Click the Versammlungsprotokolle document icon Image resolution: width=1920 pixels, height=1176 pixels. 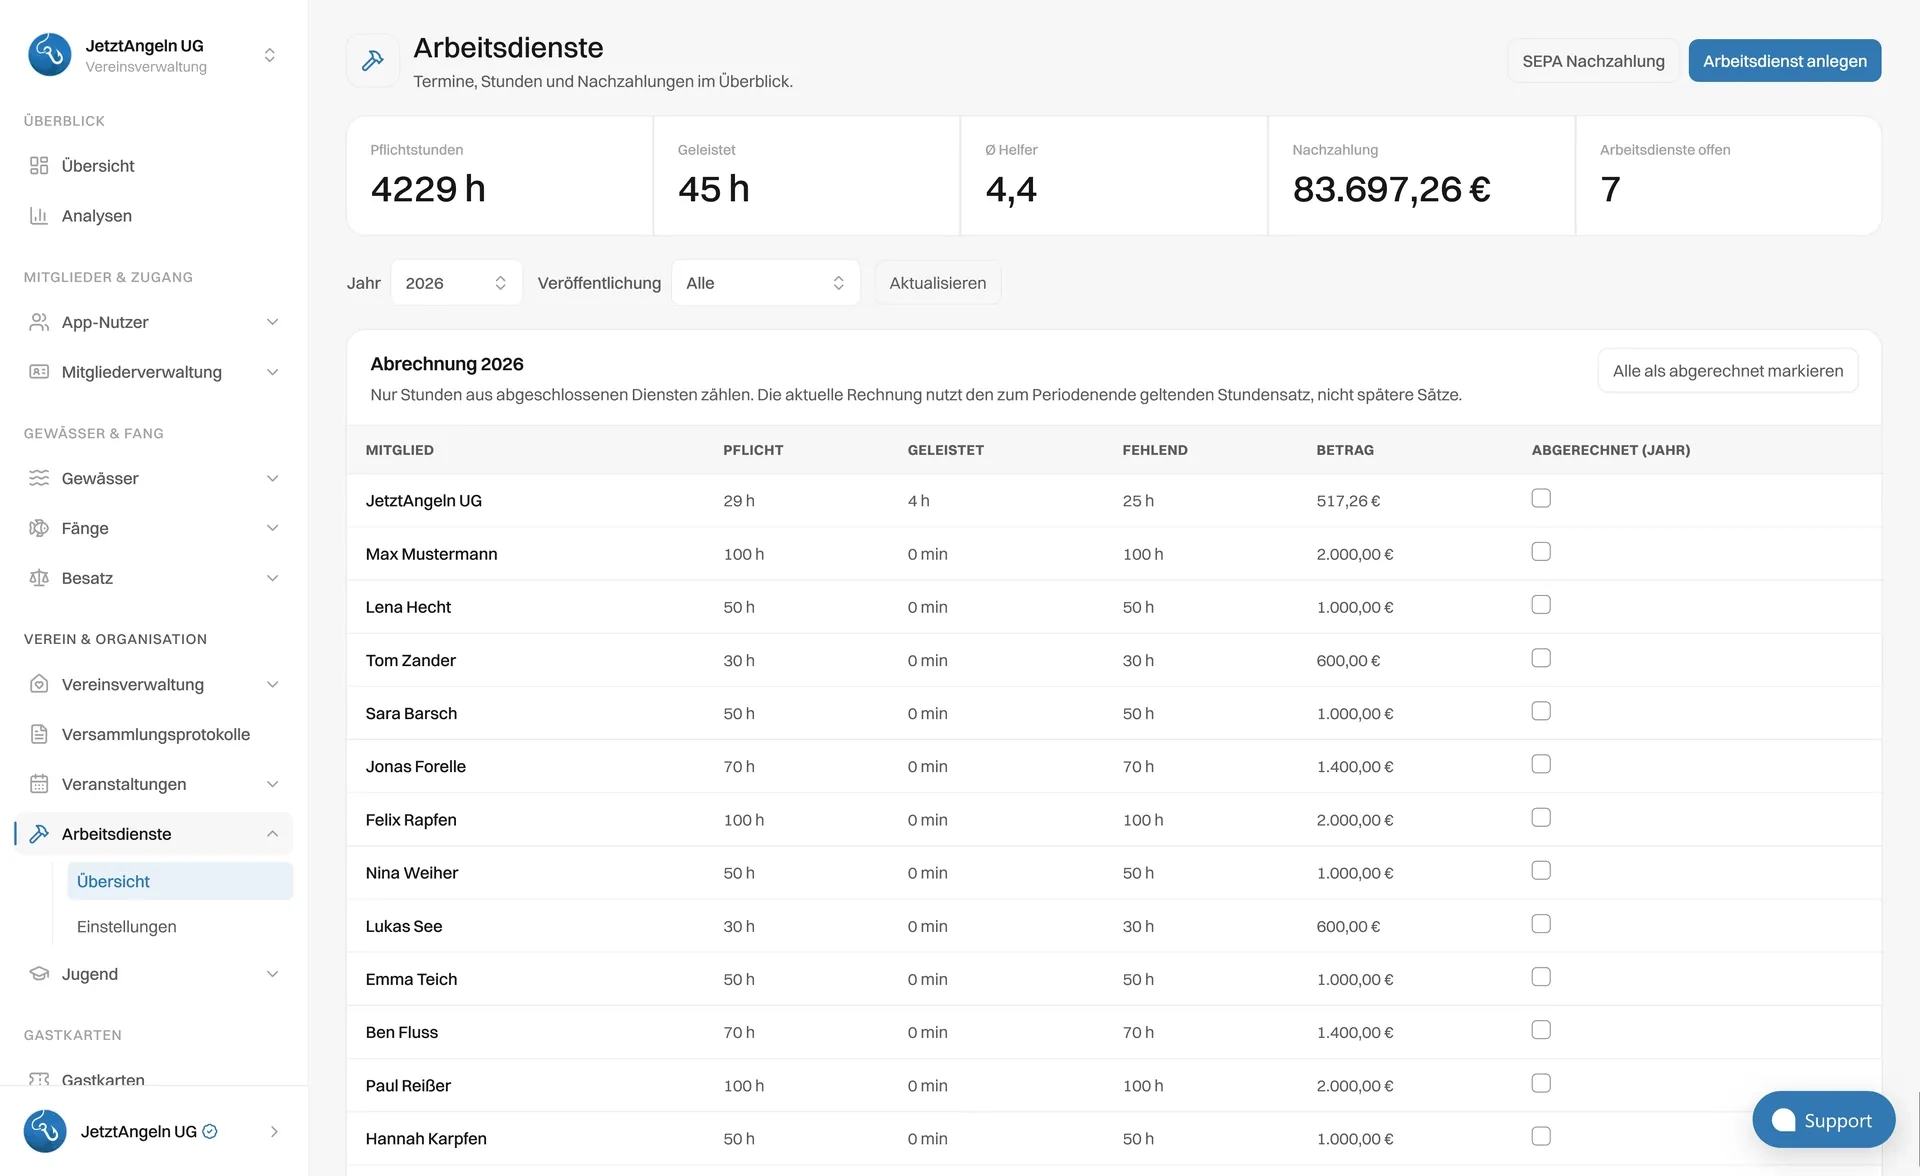pos(39,734)
